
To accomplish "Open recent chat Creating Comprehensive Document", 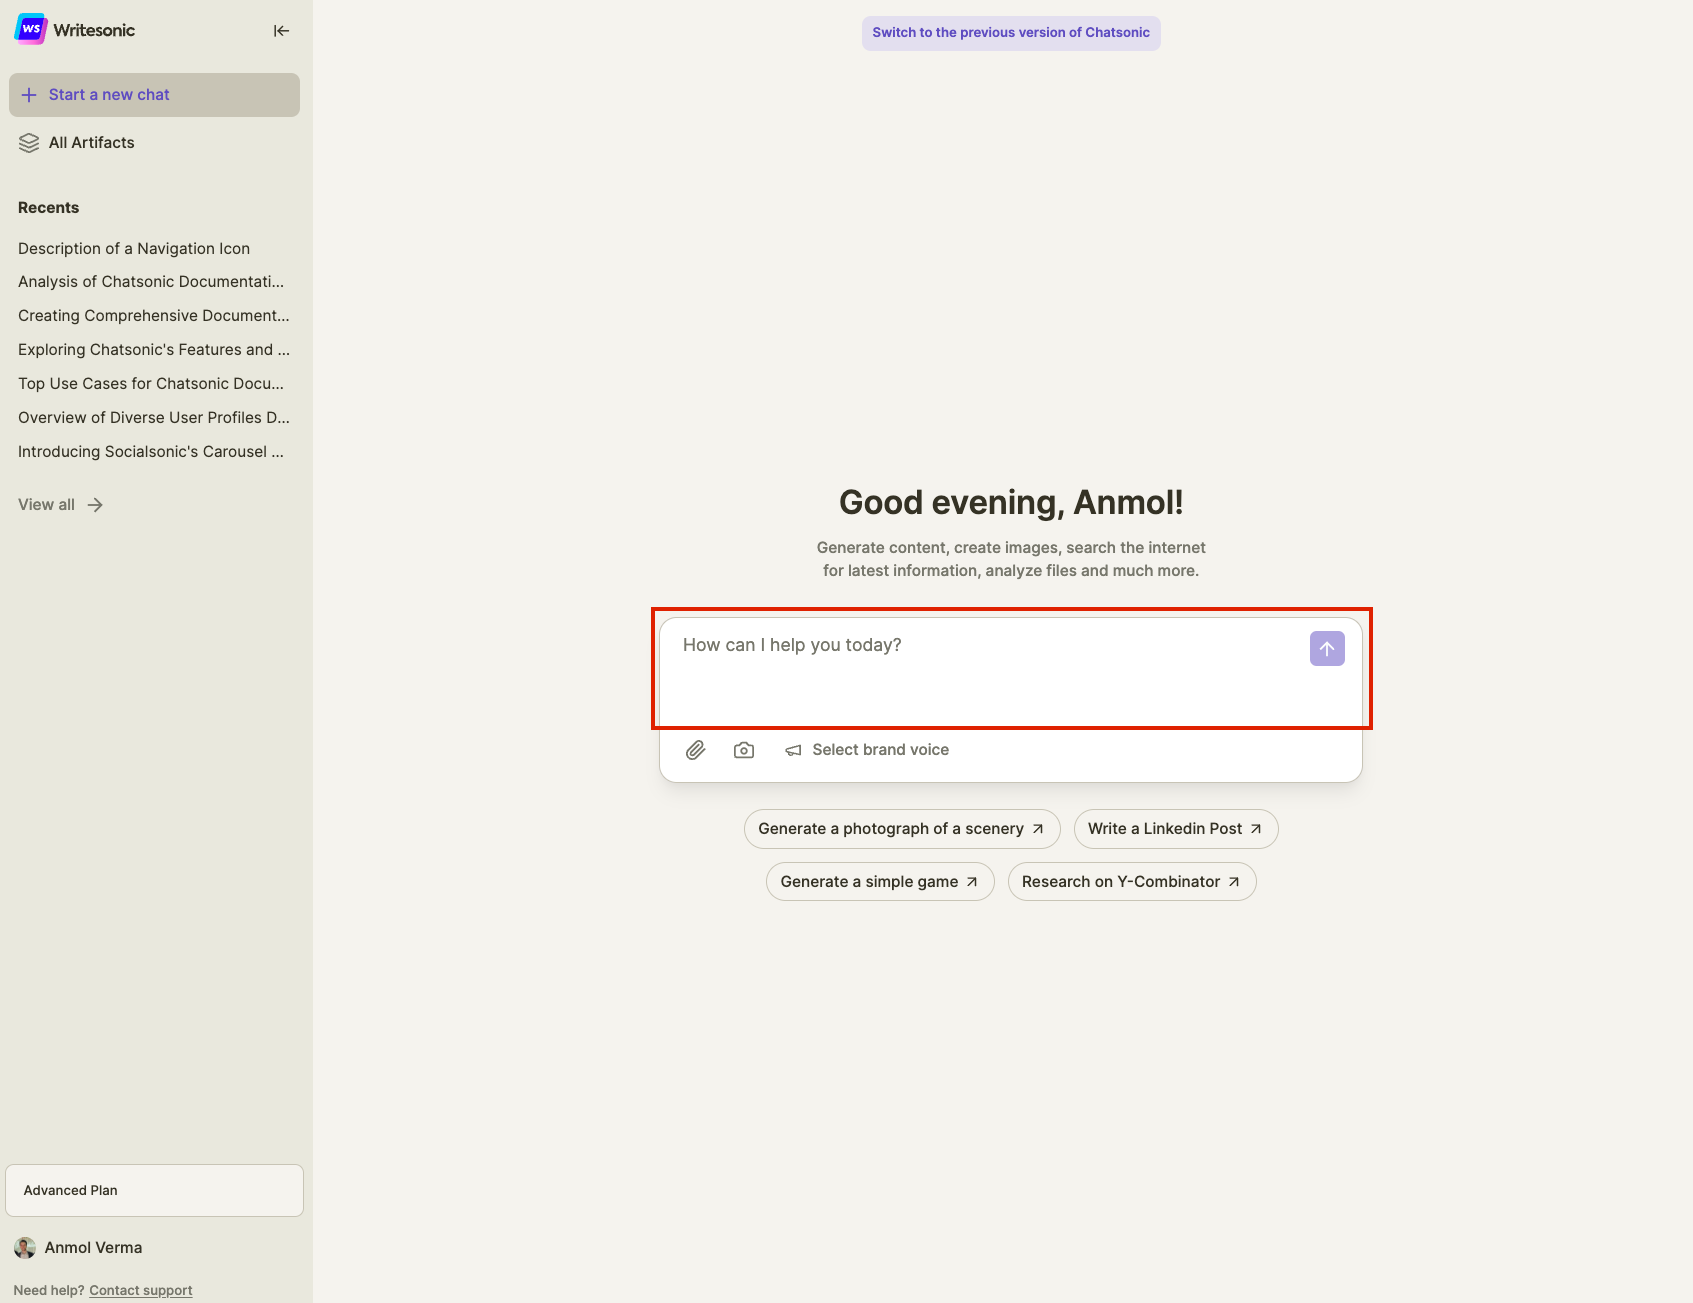I will pos(154,316).
